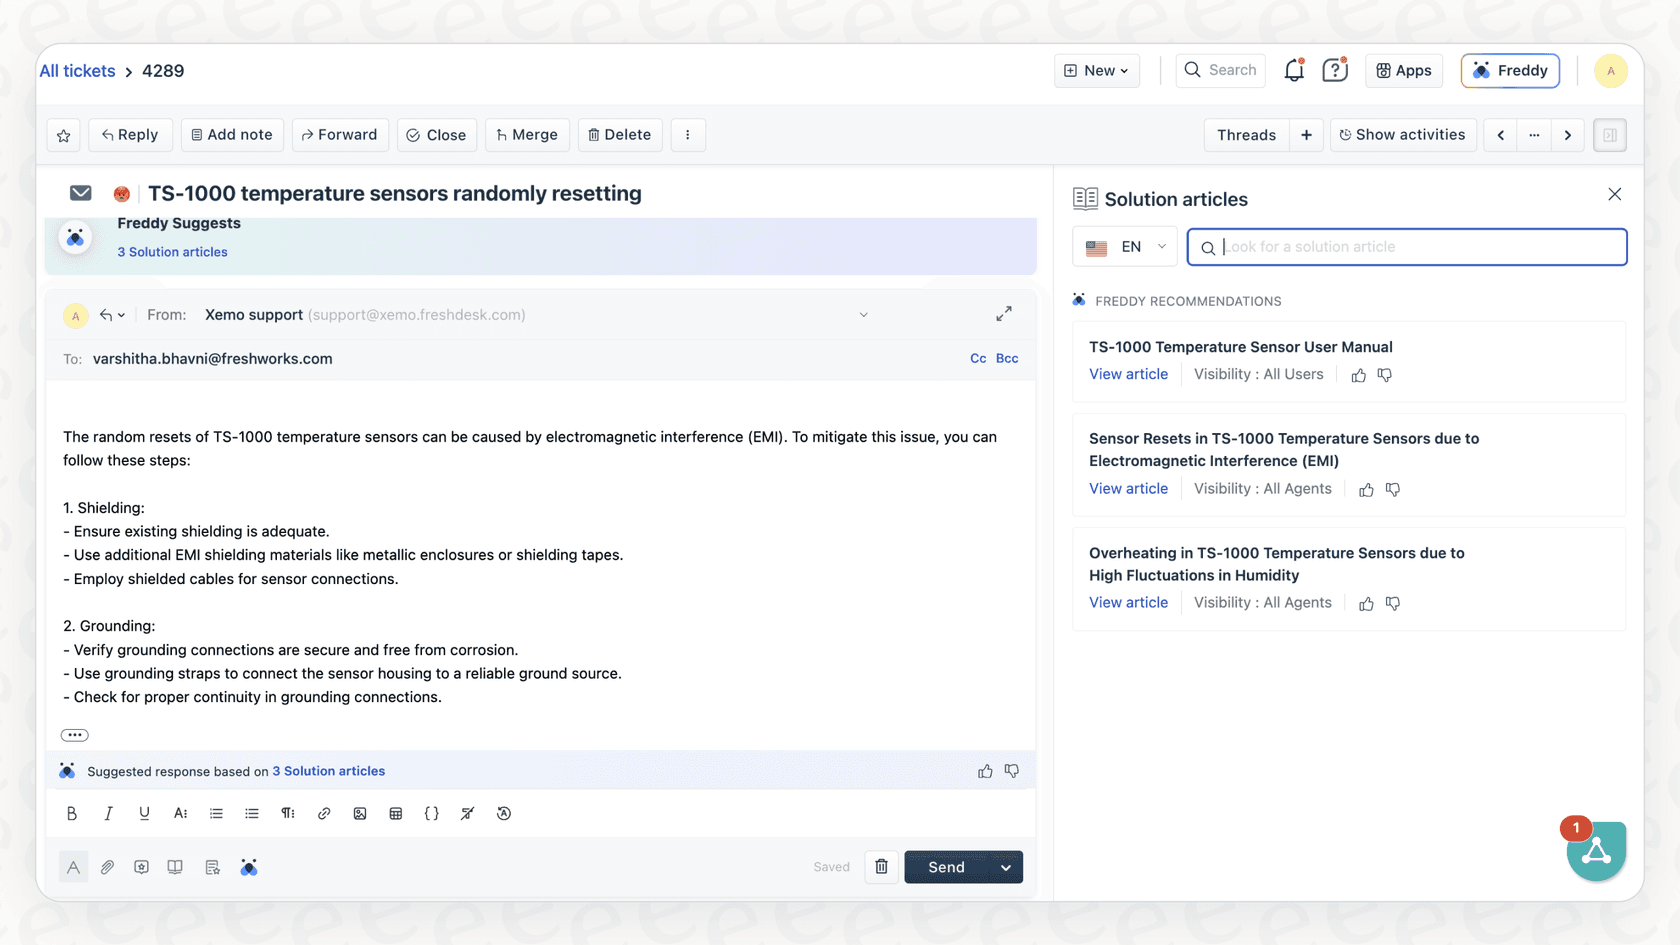Thumbs down the TS-1000 User Manual article
Image resolution: width=1680 pixels, height=945 pixels.
(x=1385, y=375)
